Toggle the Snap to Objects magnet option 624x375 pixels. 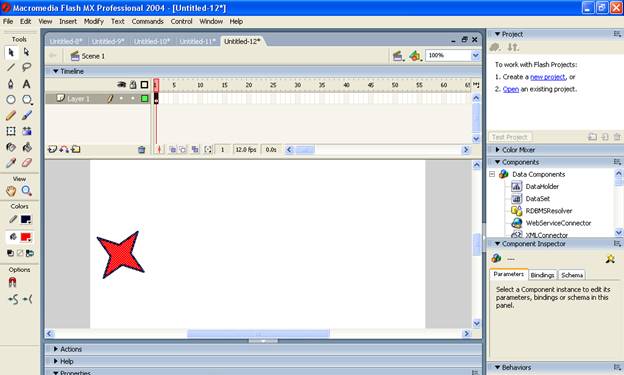pyautogui.click(x=12, y=283)
